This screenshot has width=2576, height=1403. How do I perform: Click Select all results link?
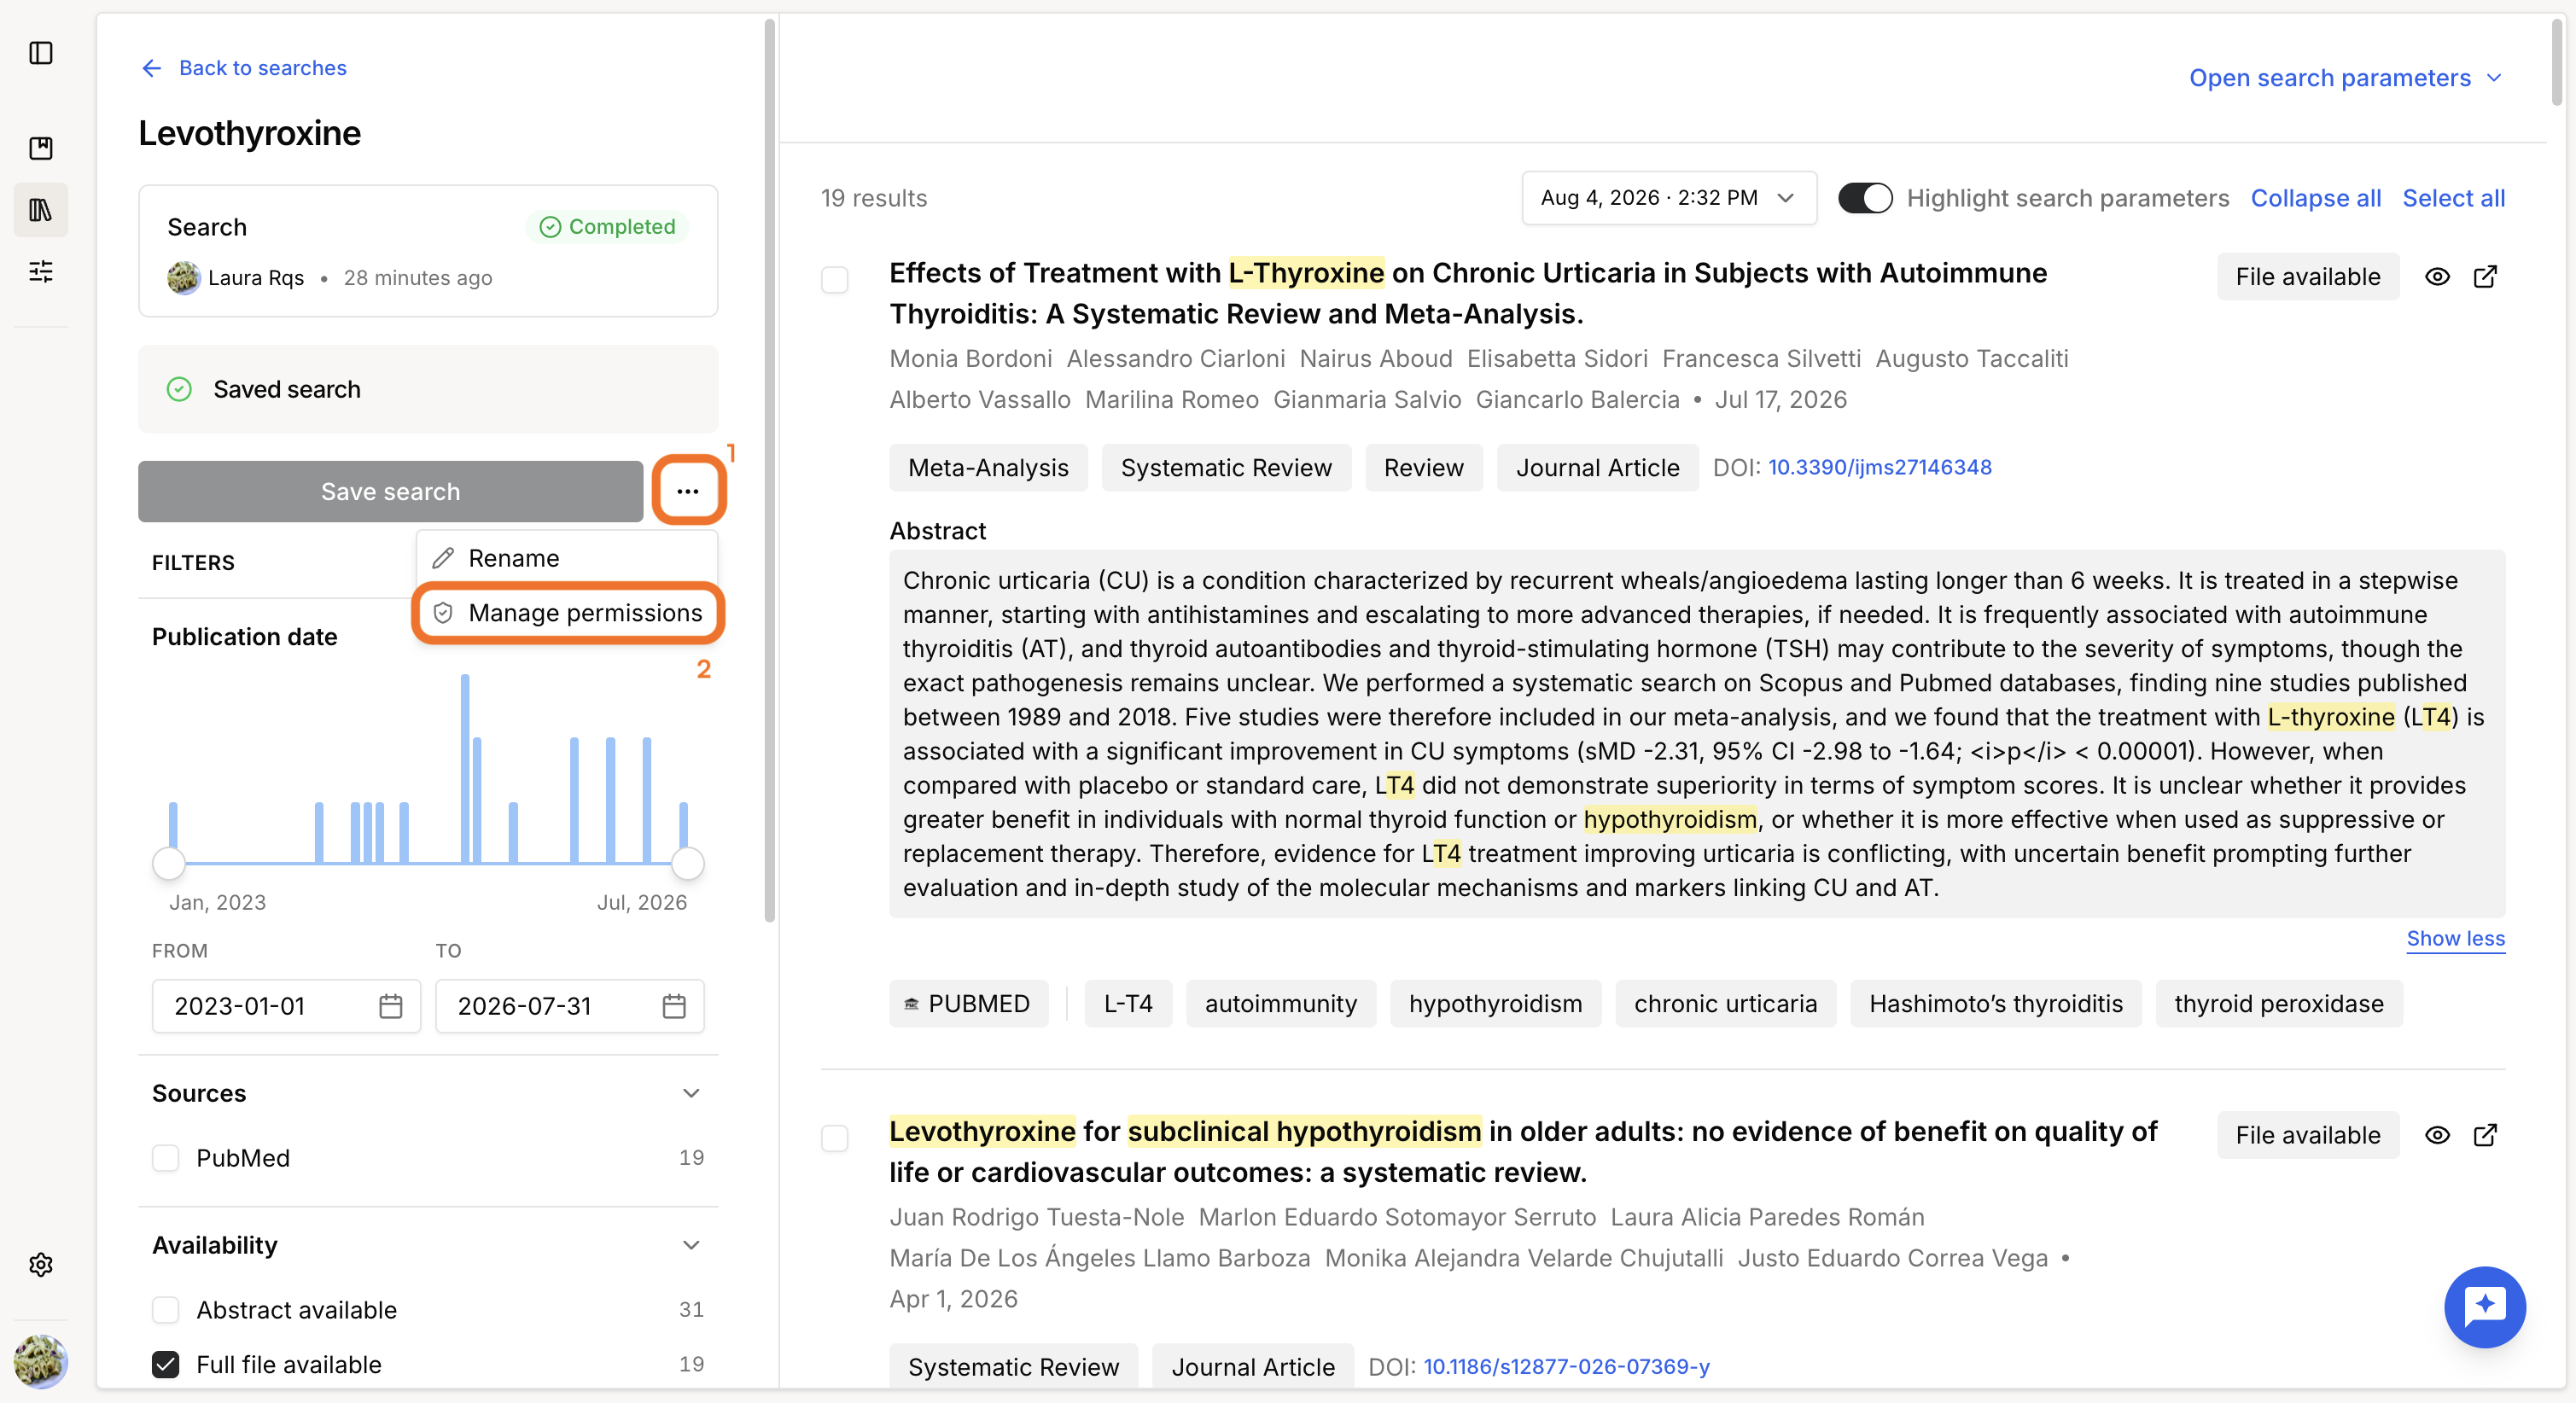tap(2453, 198)
